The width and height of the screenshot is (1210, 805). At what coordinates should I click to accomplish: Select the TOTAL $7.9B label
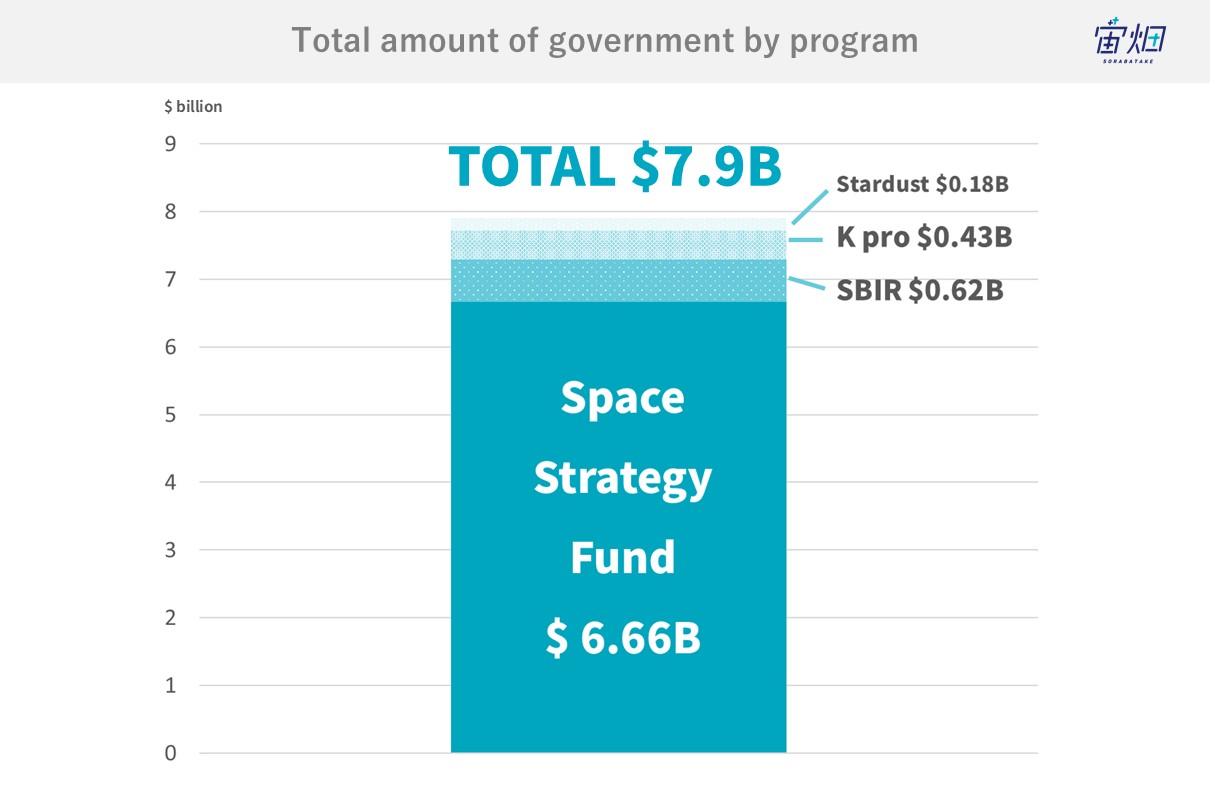(614, 167)
